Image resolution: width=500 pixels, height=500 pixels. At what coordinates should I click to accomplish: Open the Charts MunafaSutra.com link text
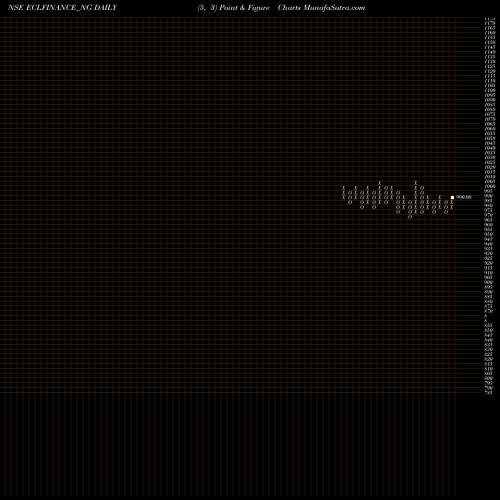pos(321,8)
